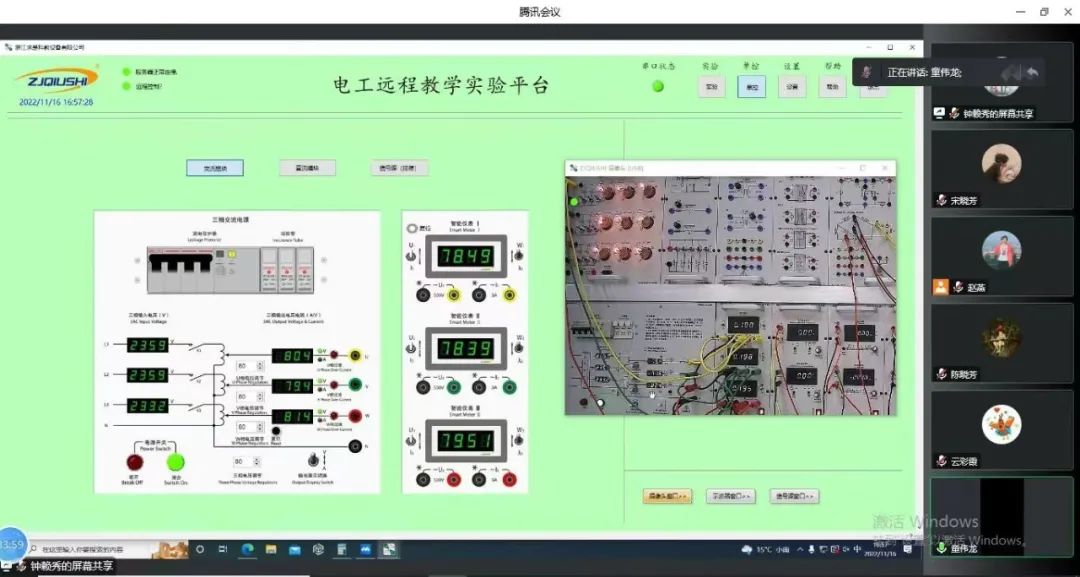Screen dimensions: 1080x577
Task: Select the second DC module tab
Action: coord(307,168)
